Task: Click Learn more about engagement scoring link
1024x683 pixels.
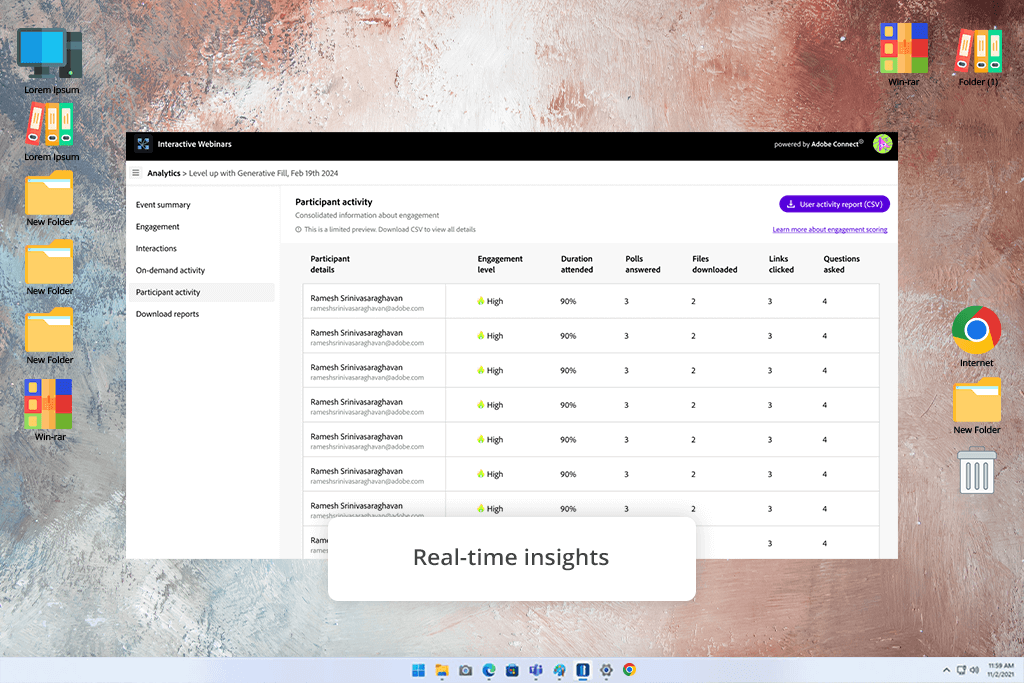Action: coord(829,230)
